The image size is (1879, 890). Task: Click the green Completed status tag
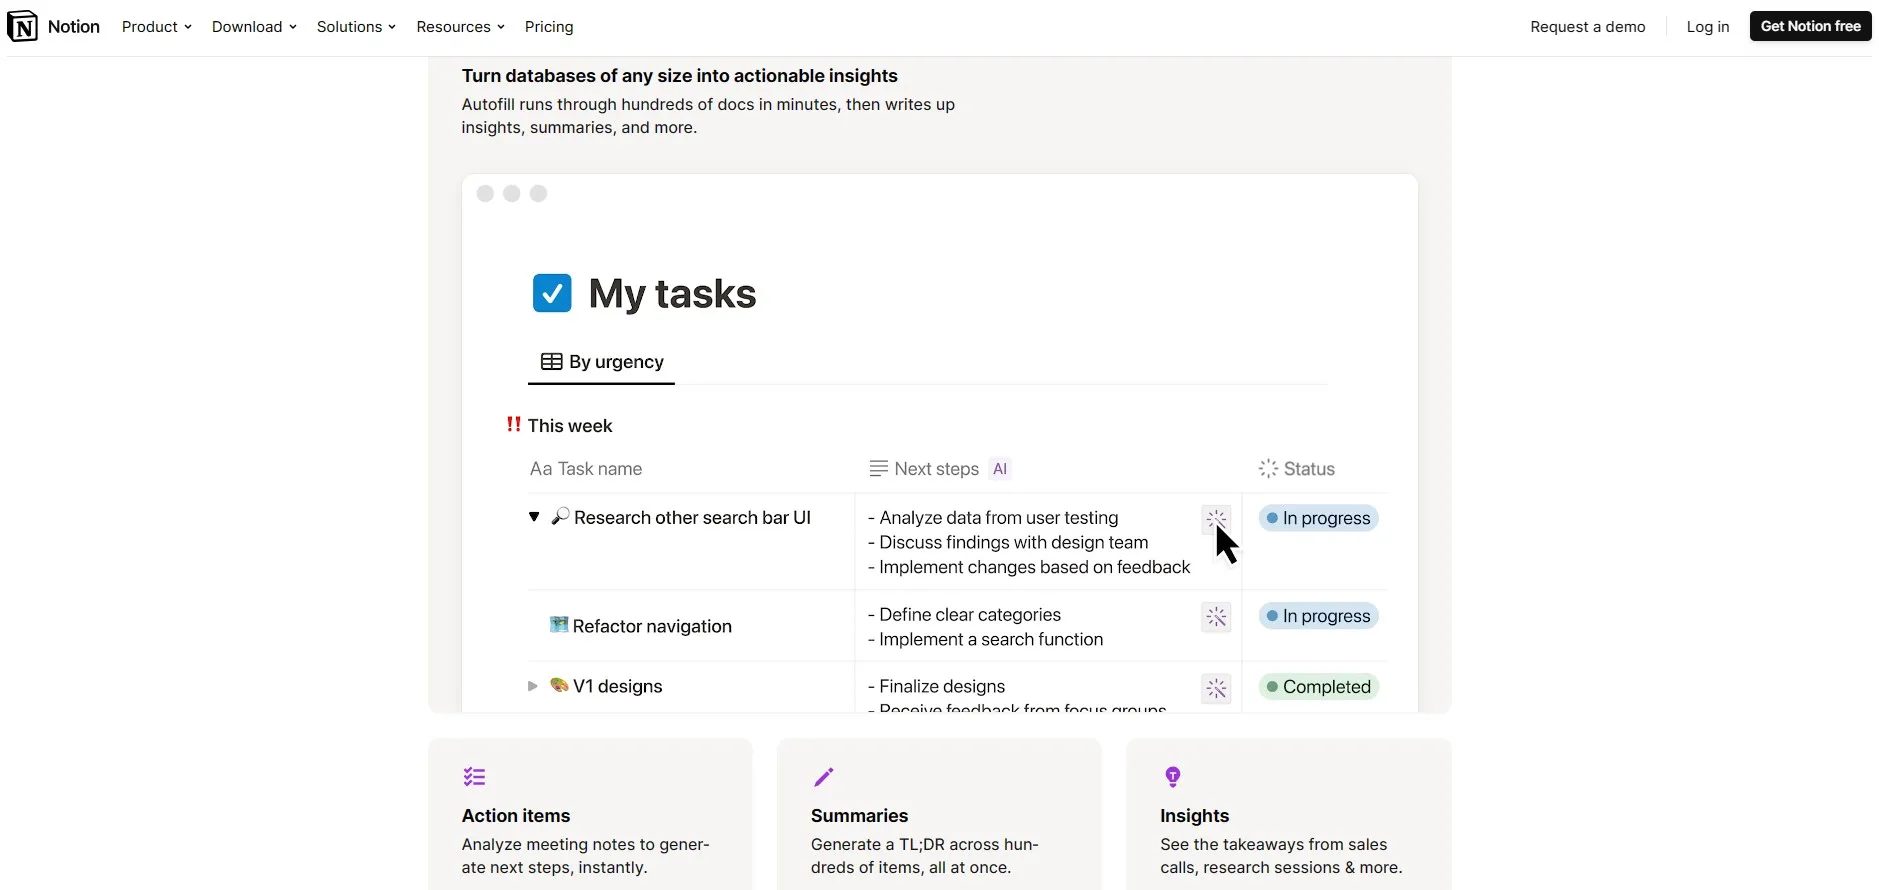(1318, 687)
